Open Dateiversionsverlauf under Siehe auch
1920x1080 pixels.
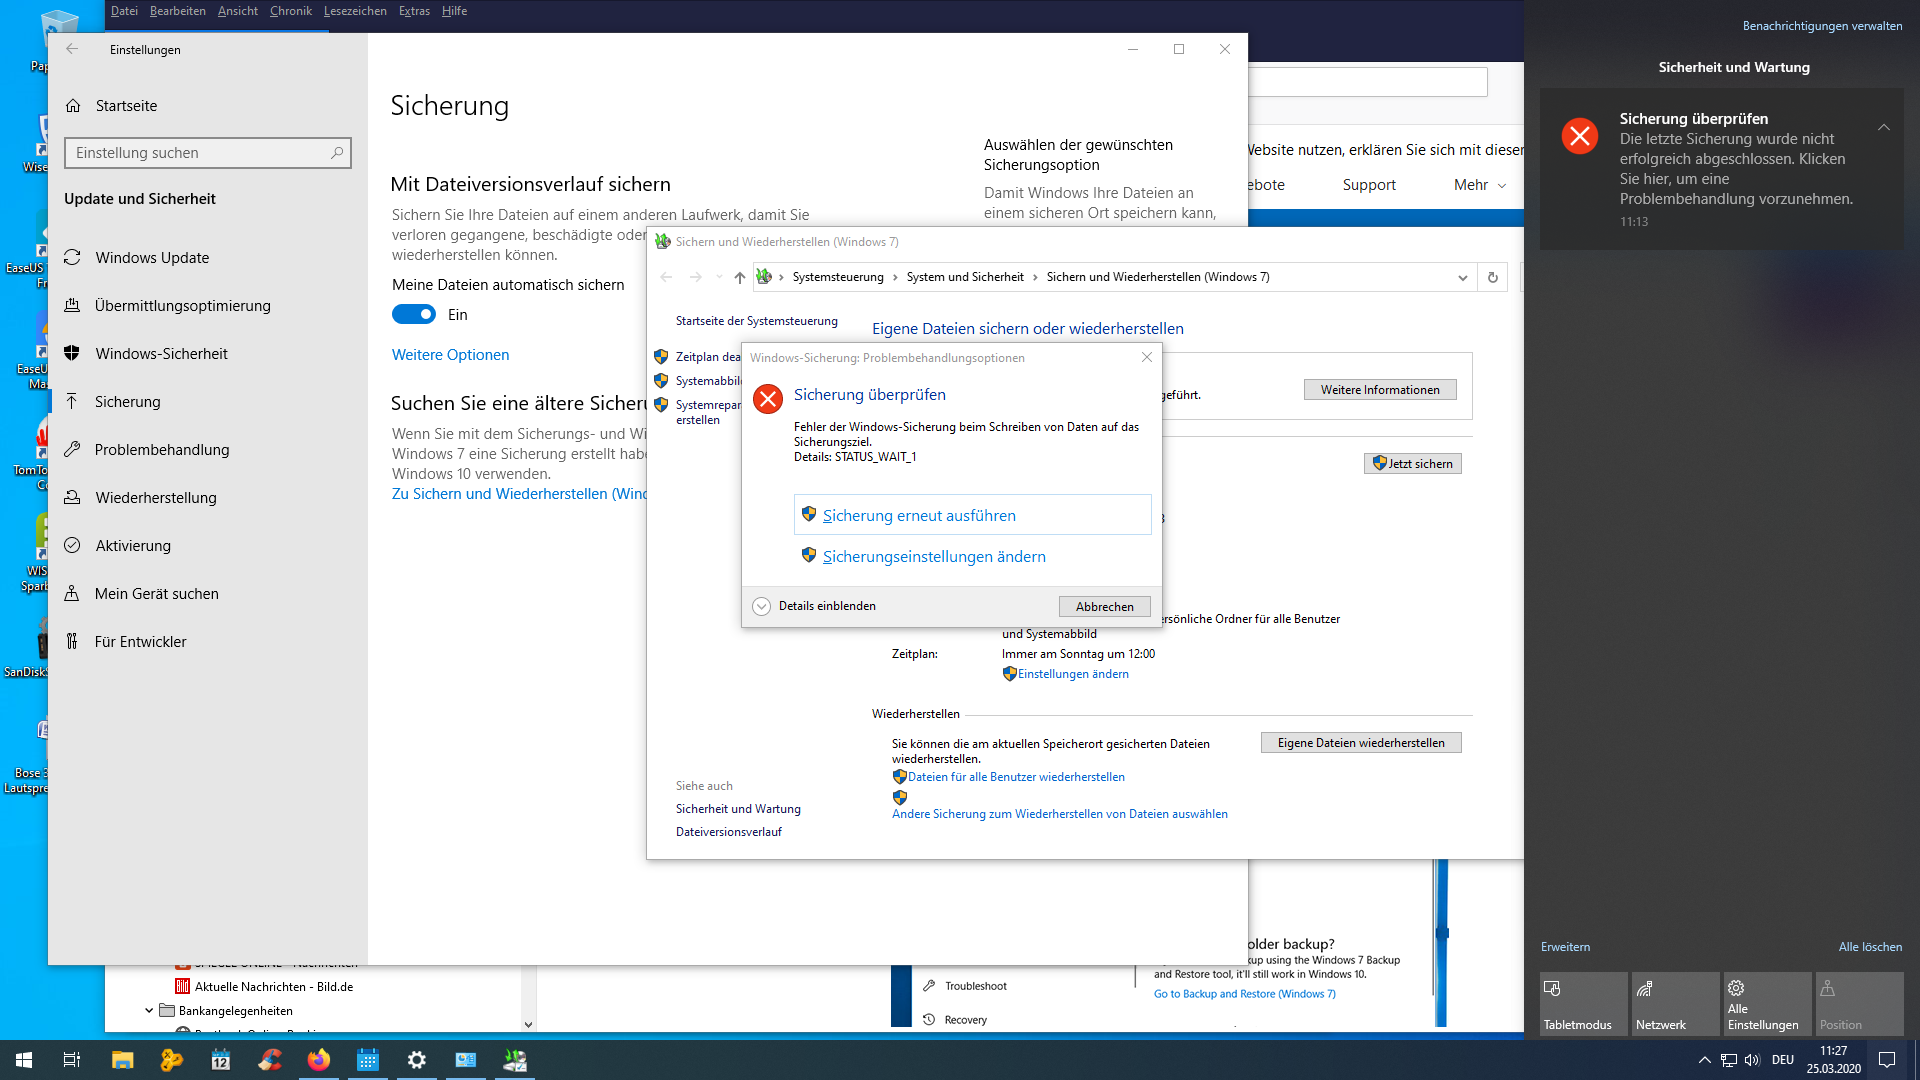729,832
